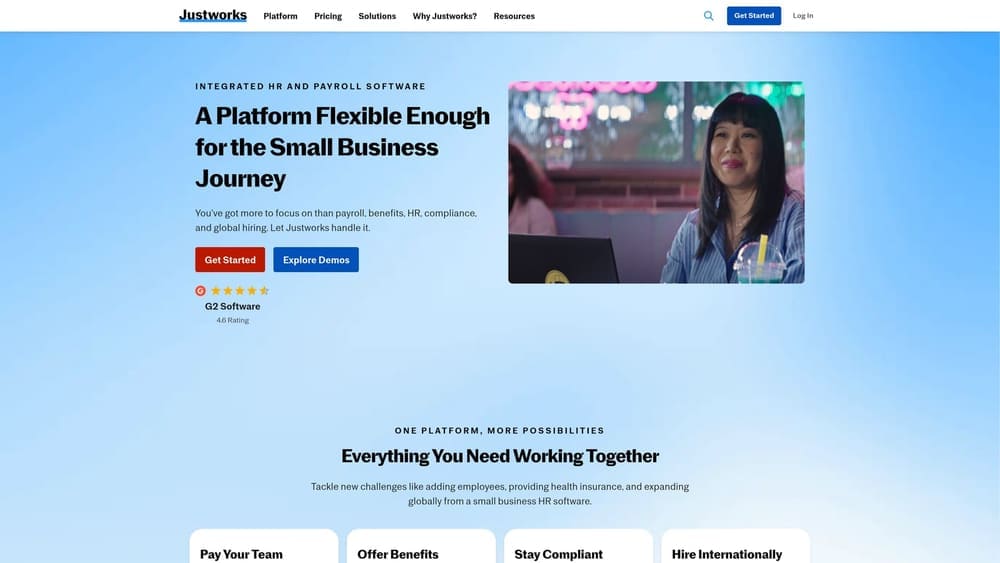The image size is (1000, 563).
Task: Open the Platform menu
Action: point(280,16)
